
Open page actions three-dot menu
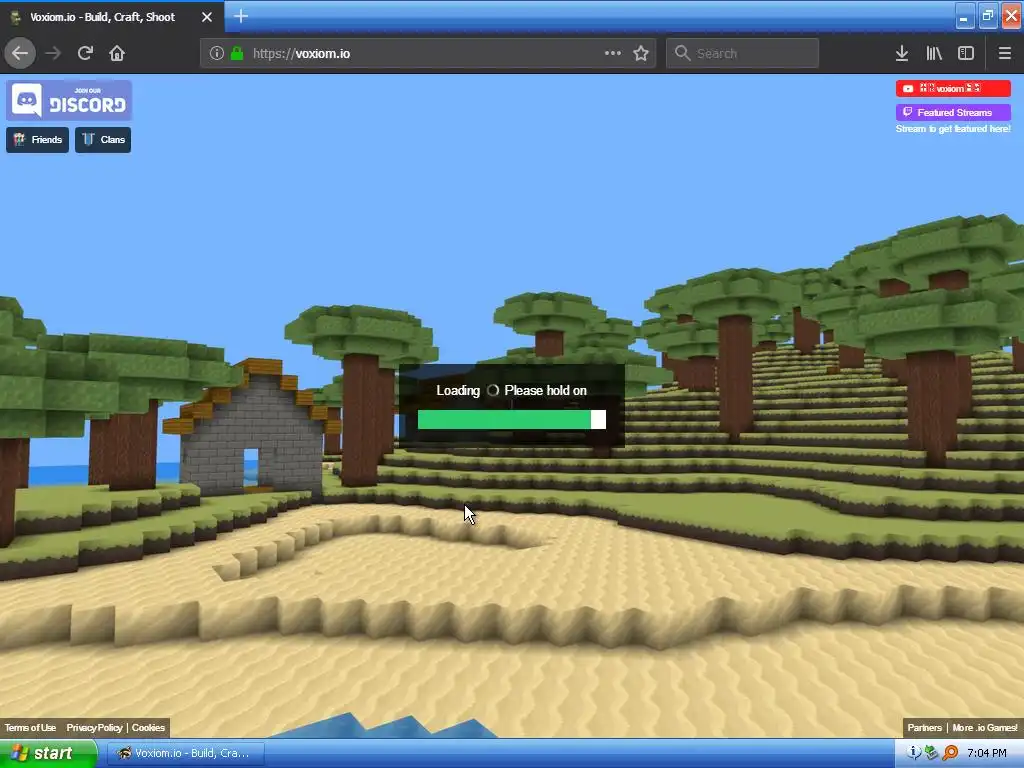coord(613,53)
